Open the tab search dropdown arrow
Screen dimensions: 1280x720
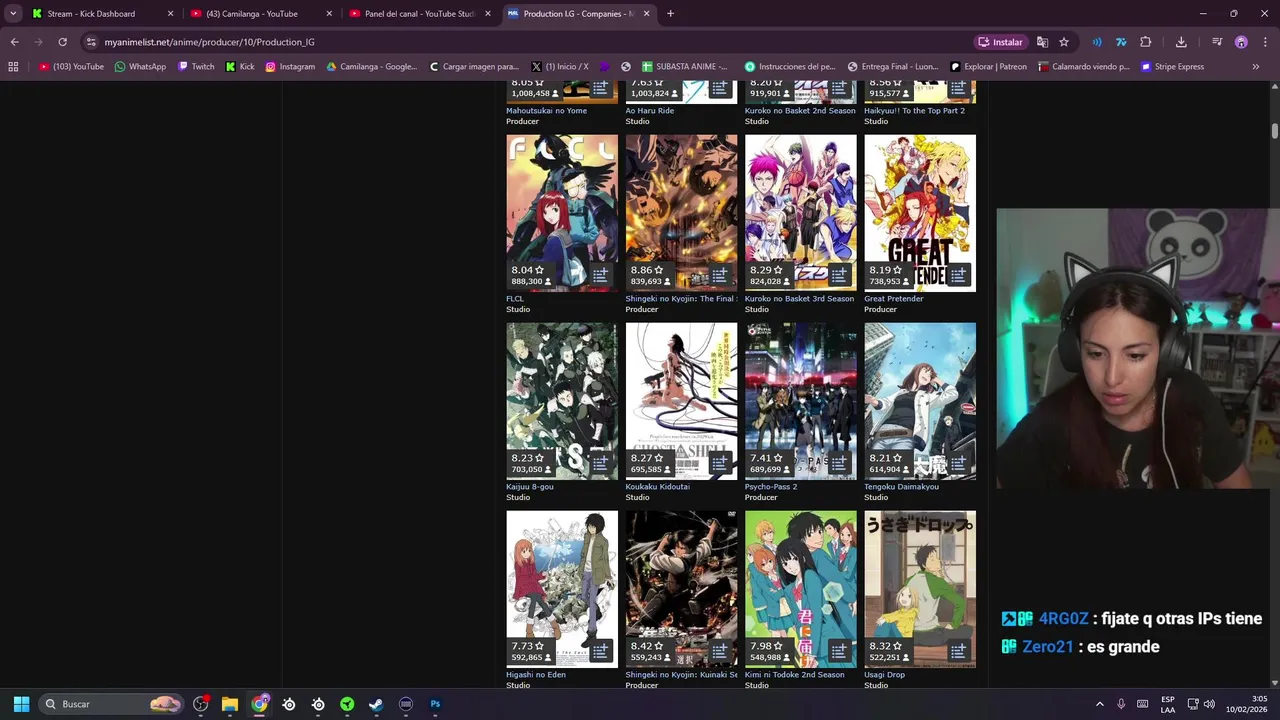[x=13, y=14]
